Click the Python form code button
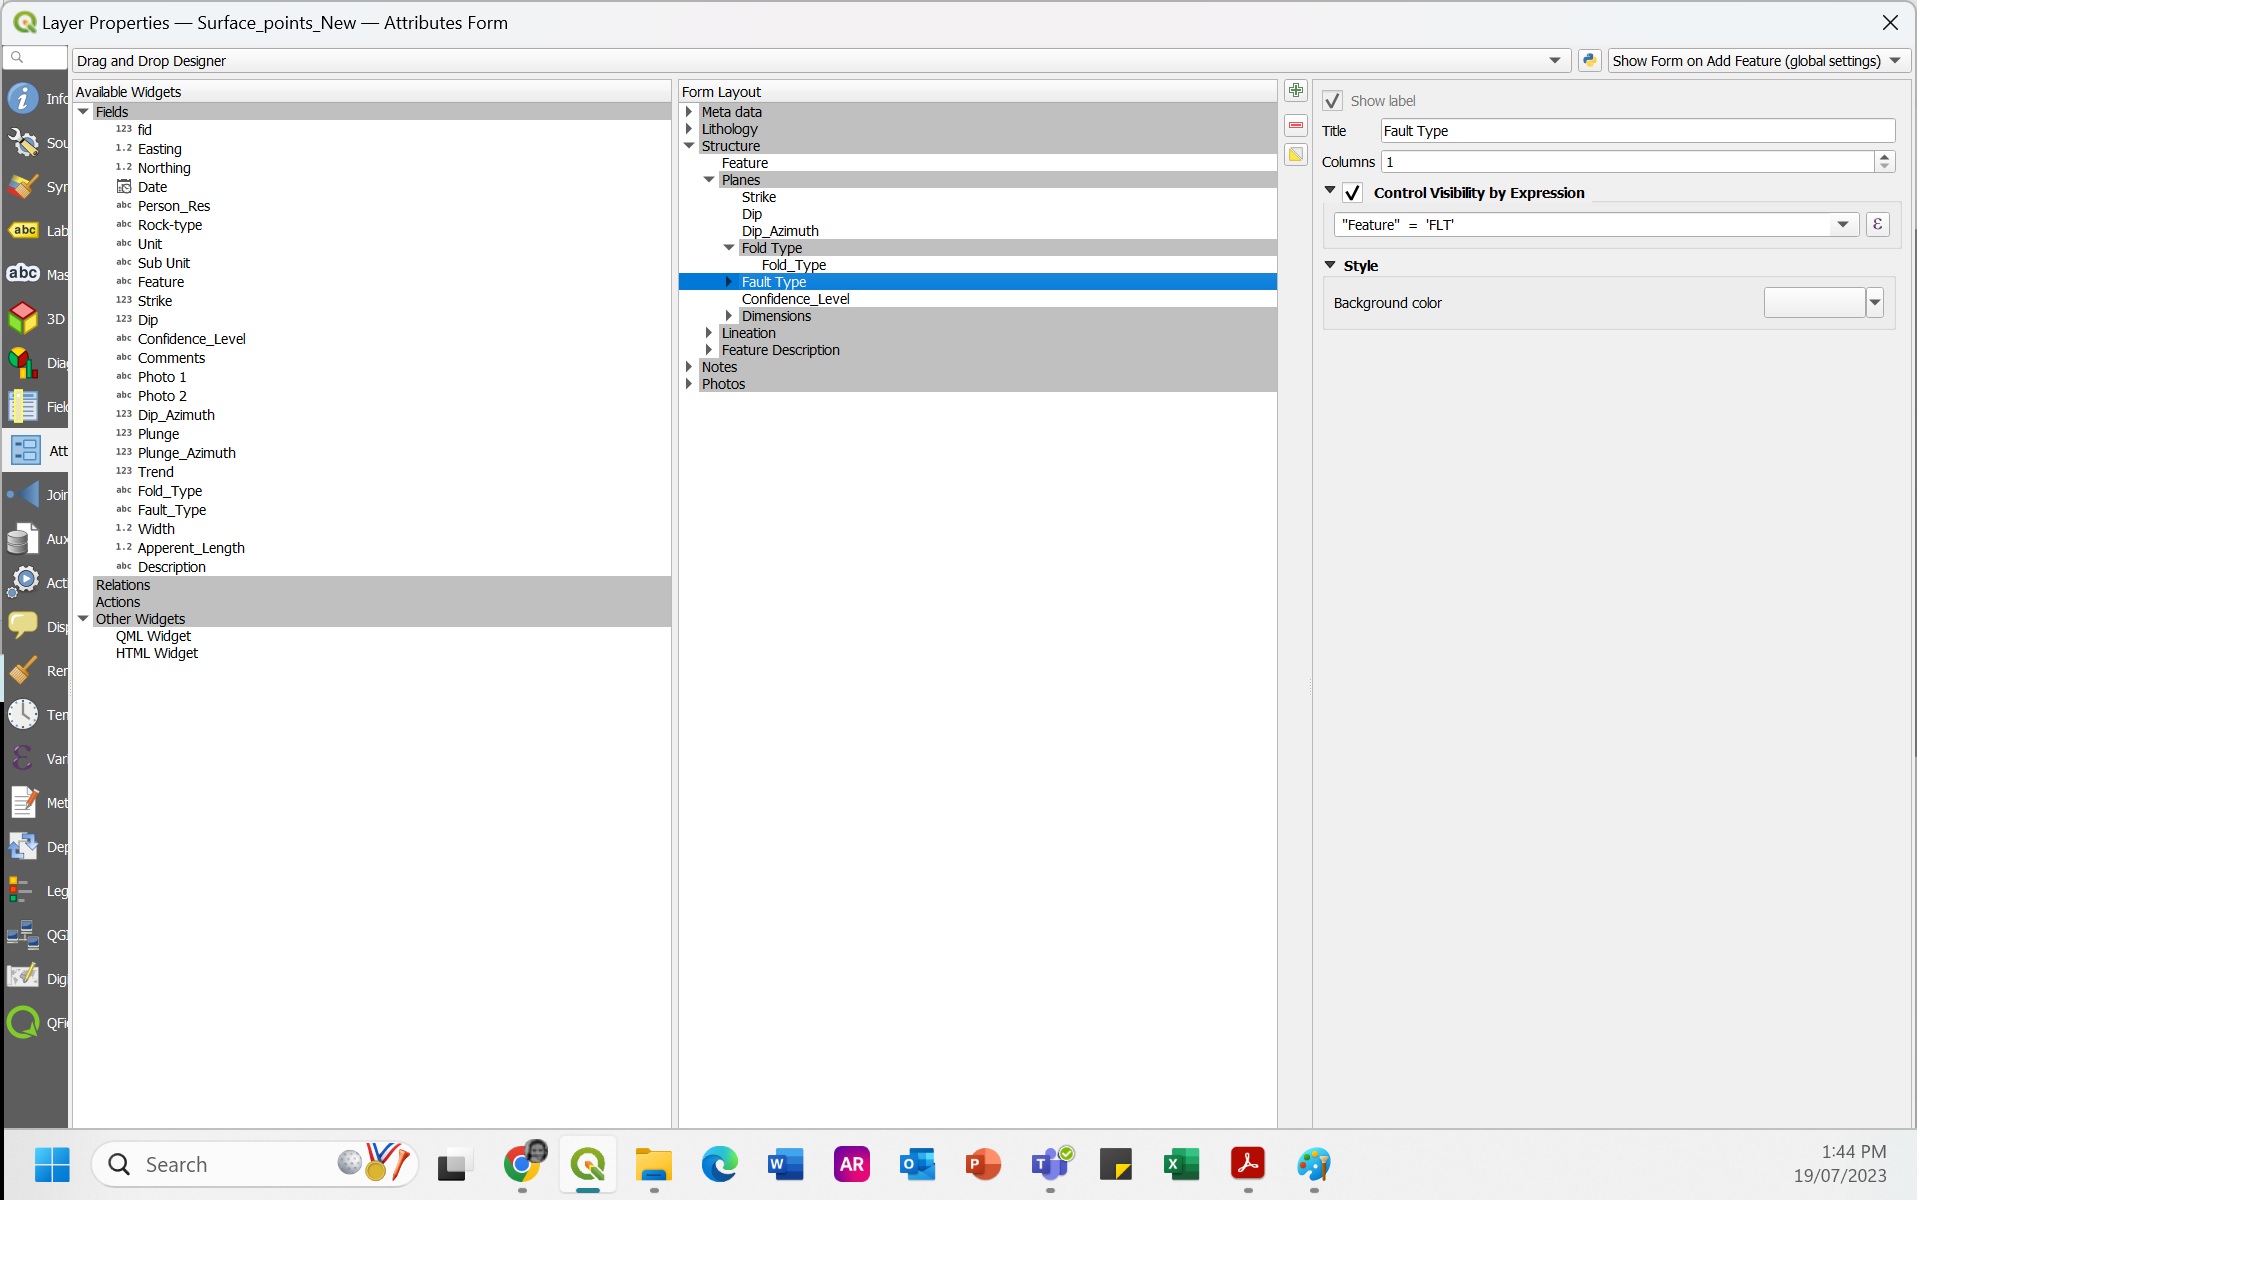 [x=1589, y=60]
